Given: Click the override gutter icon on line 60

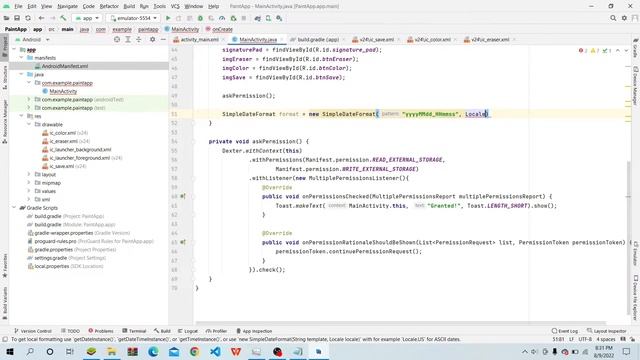Looking at the screenshot, I should tap(183, 196).
